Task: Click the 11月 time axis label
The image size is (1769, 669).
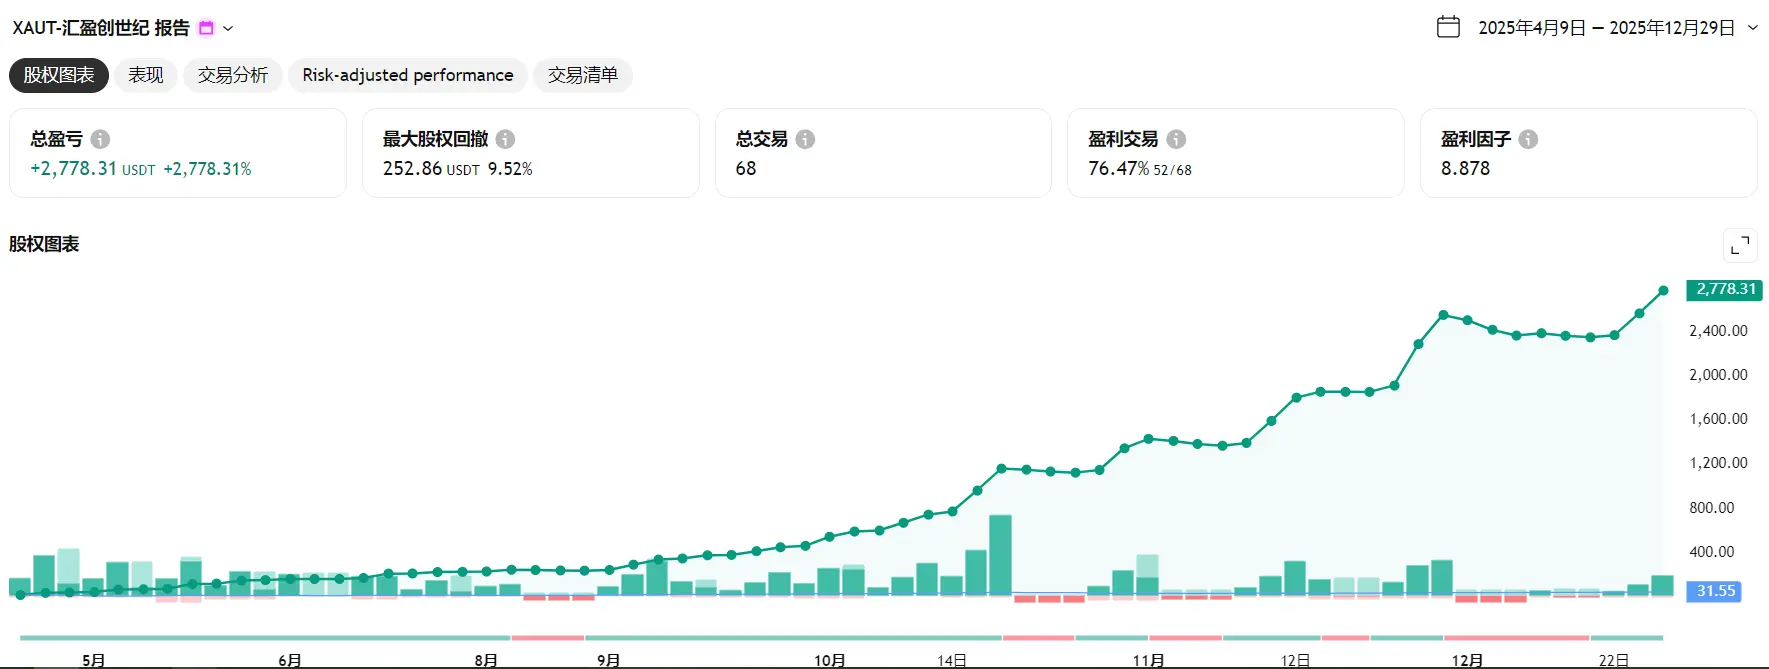Action: tap(1149, 660)
